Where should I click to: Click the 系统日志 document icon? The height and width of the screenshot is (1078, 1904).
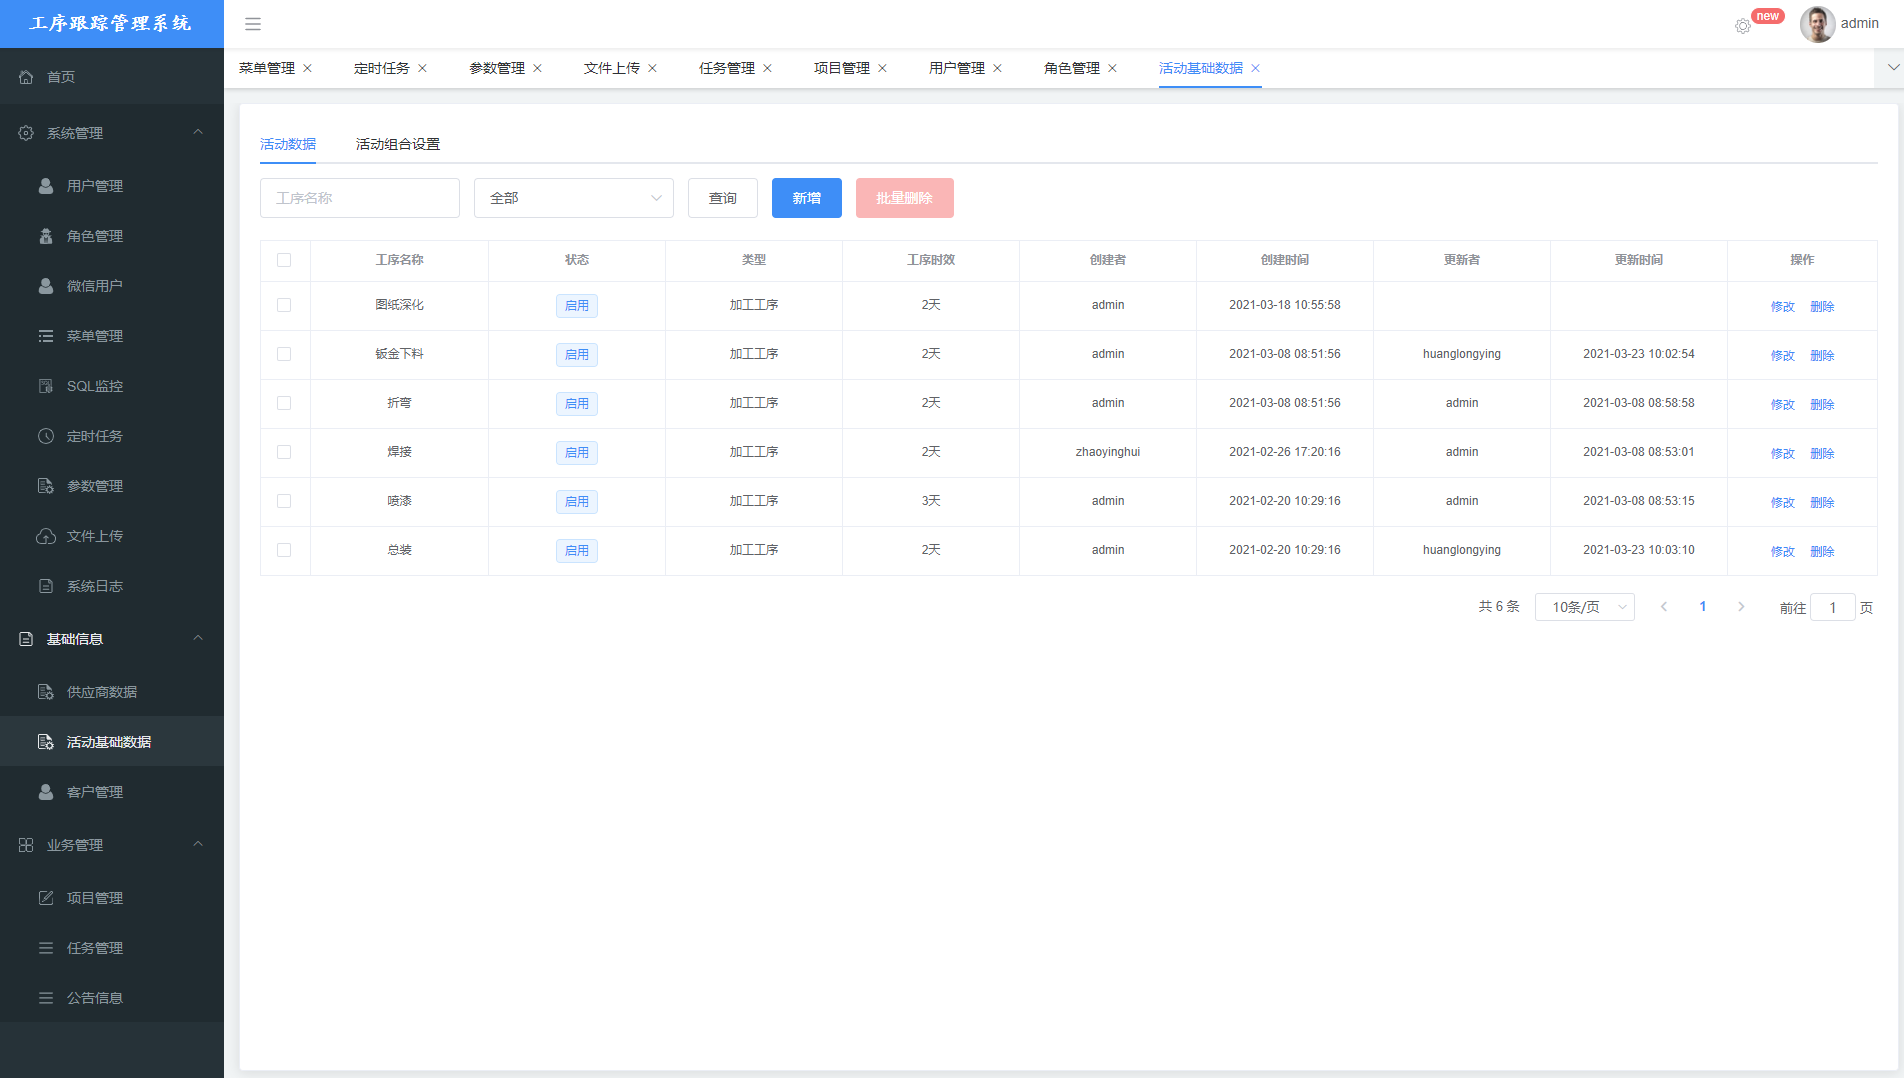pos(46,586)
